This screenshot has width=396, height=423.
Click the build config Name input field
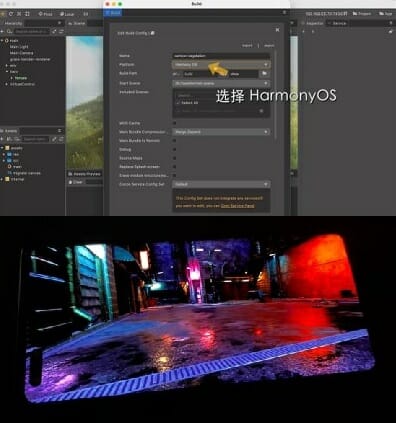221,56
